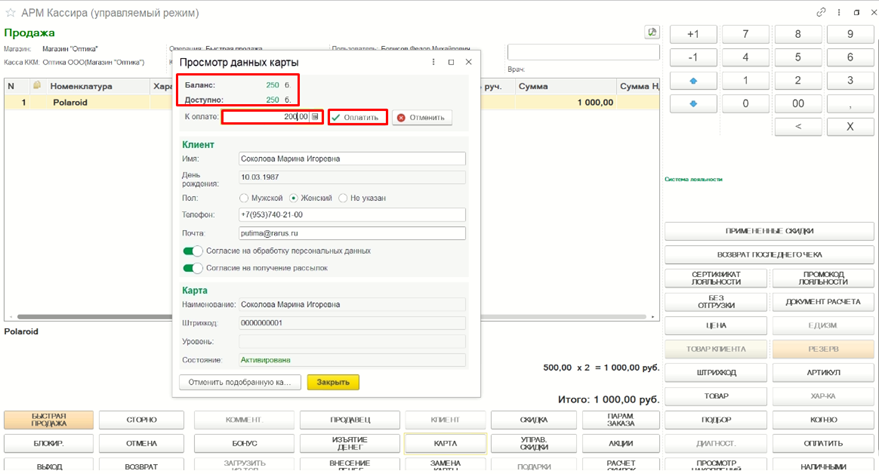
Task: Click the note icon column header
Action: pos(37,86)
